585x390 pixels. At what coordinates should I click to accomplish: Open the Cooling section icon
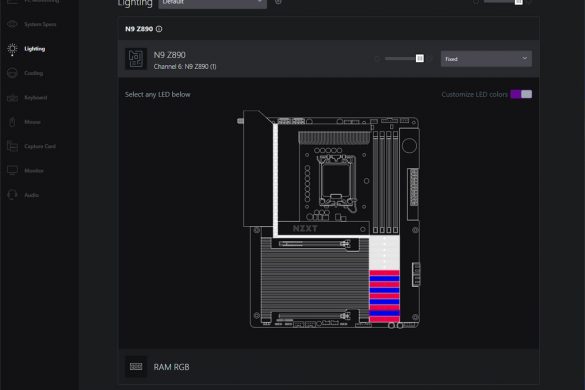pos(12,73)
